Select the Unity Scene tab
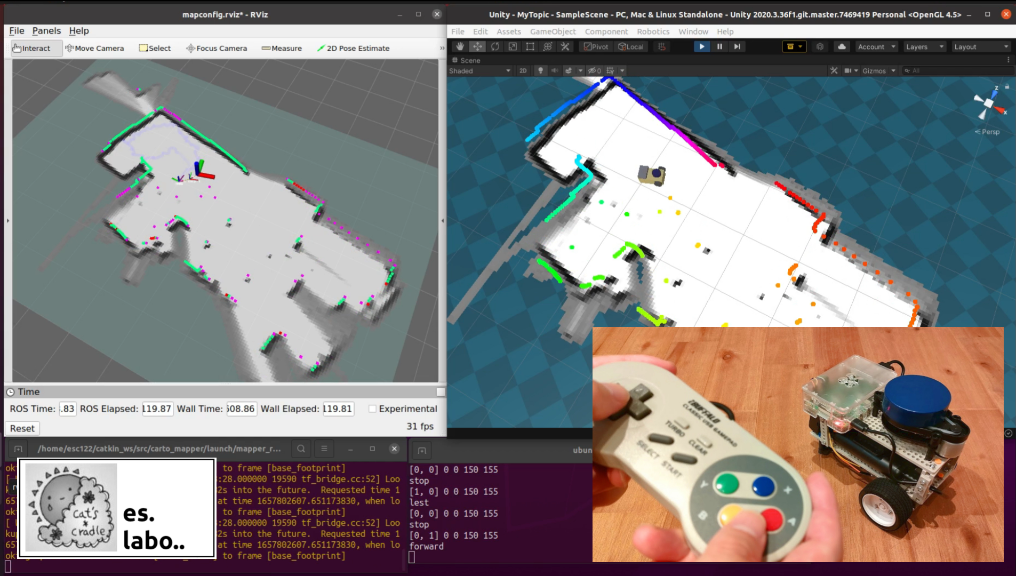This screenshot has width=1024, height=576. (x=466, y=60)
